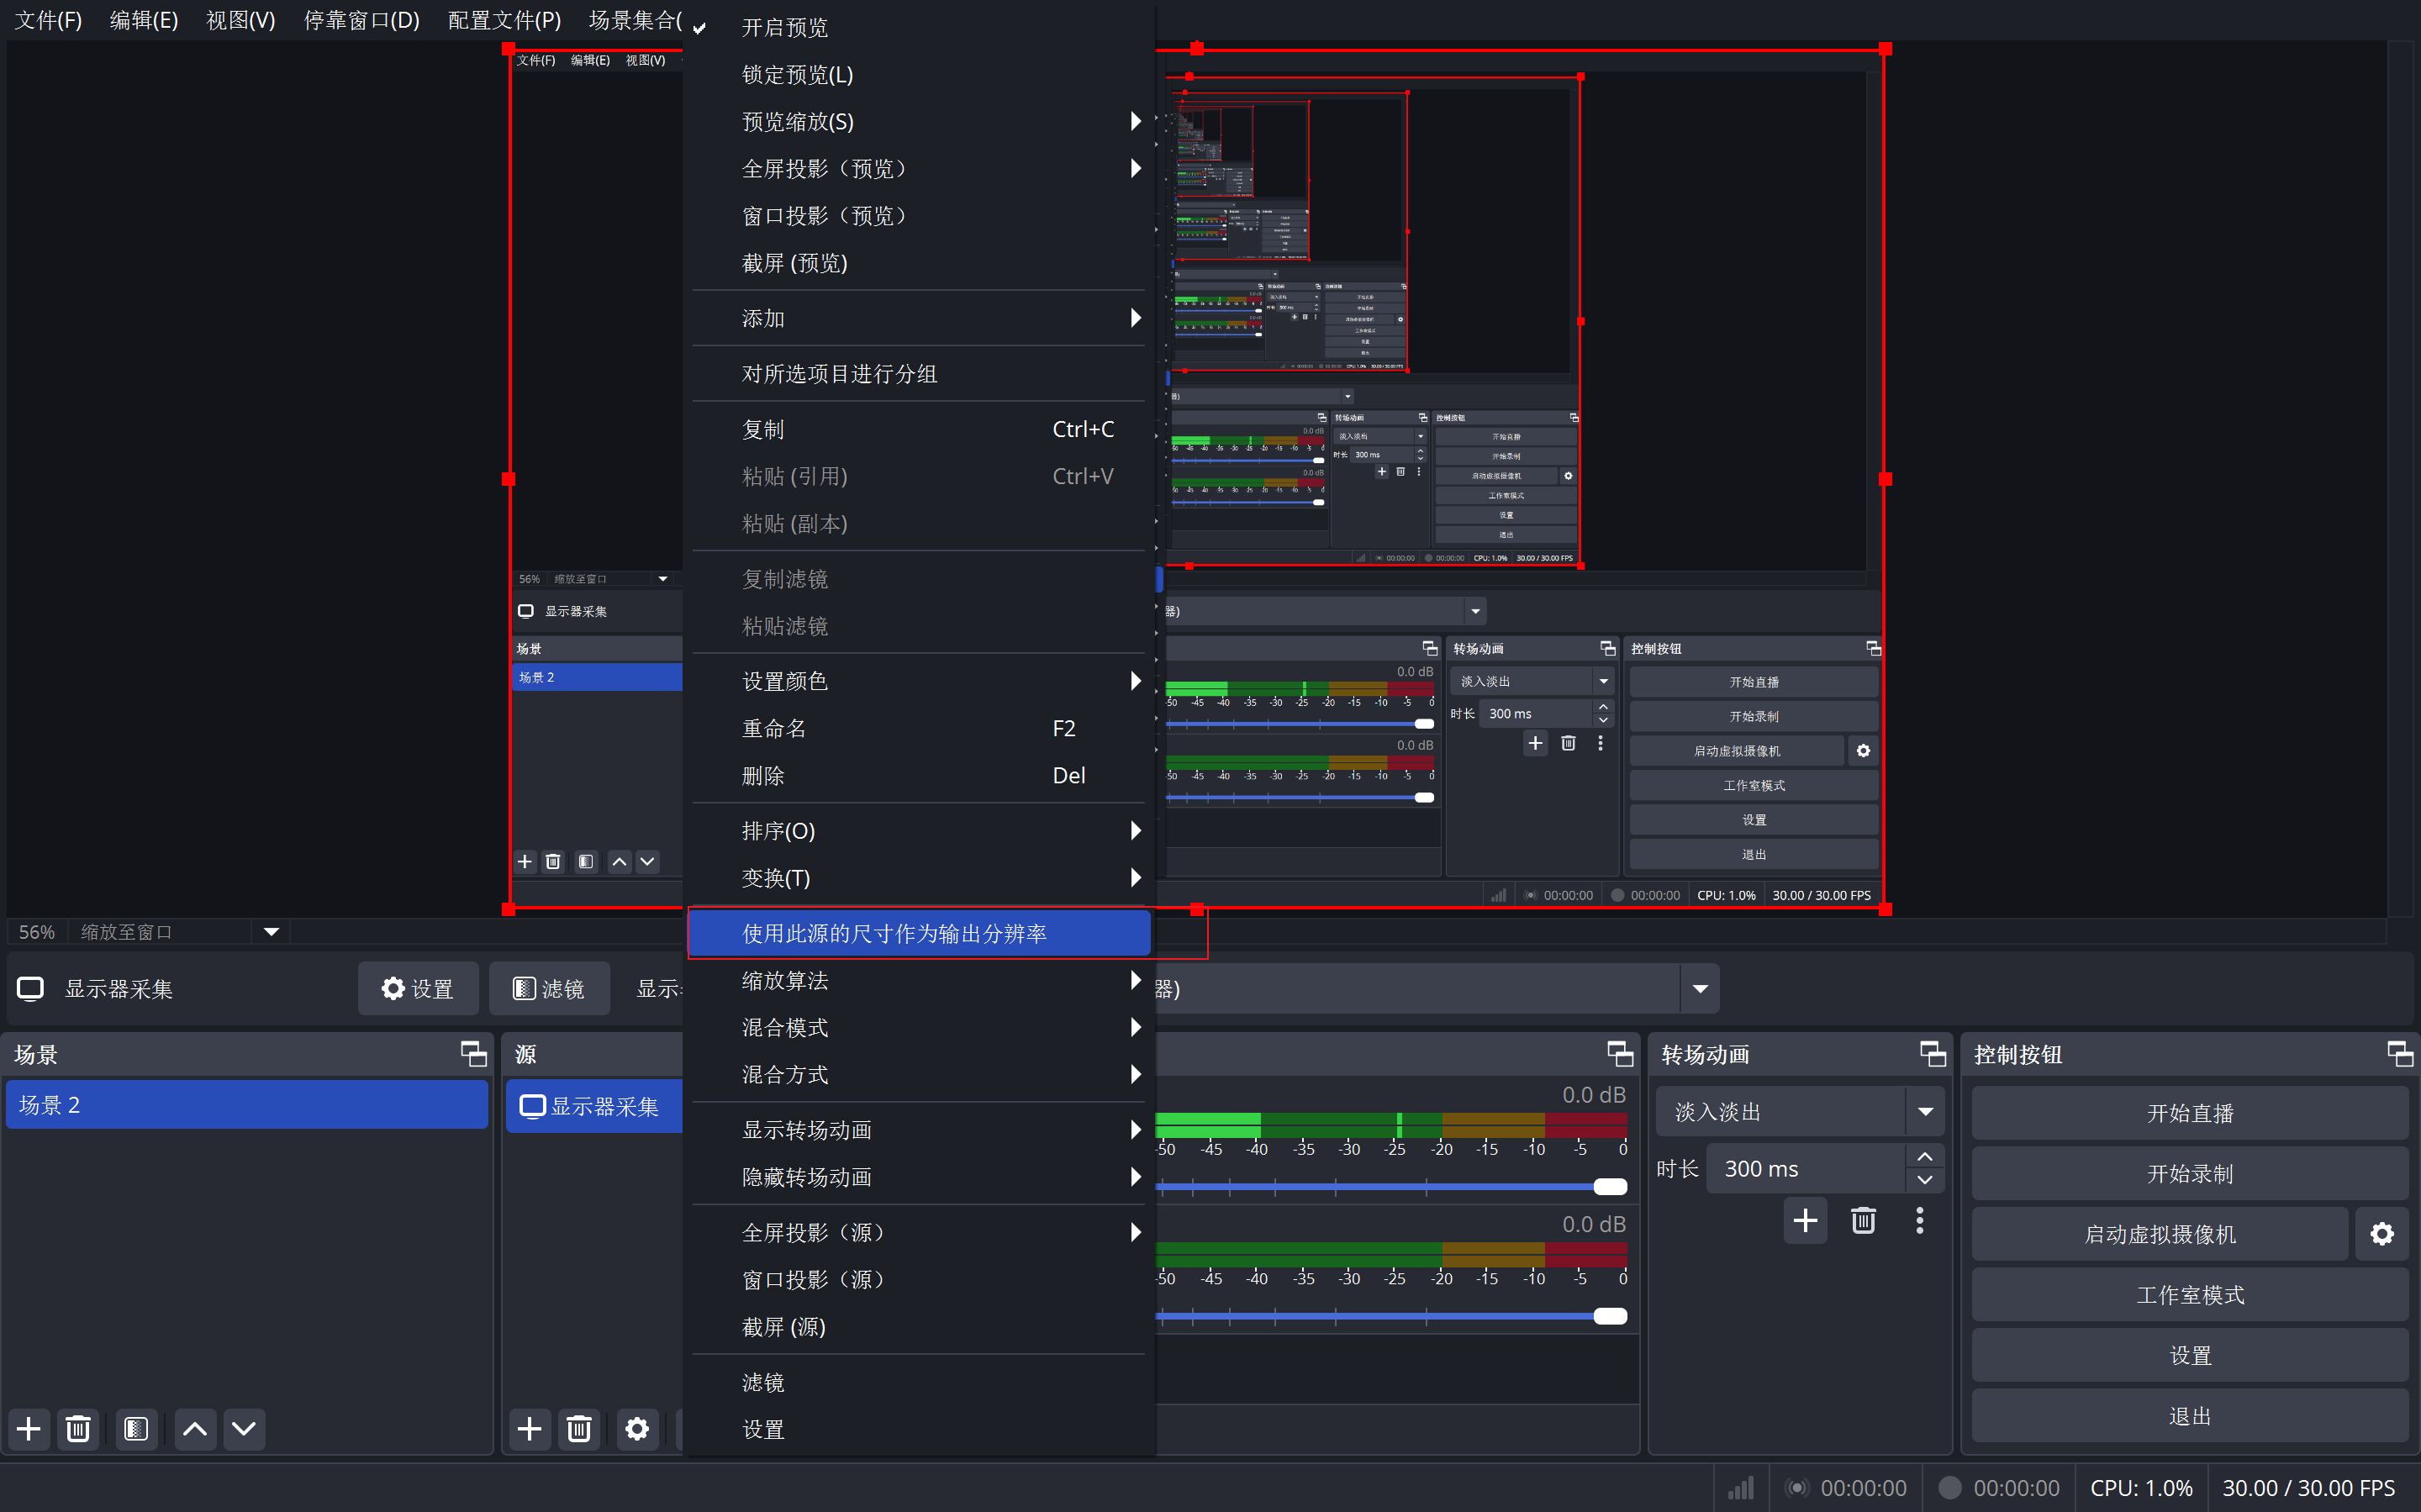The image size is (2421, 1512).
Task: Open virtual camera settings gear icon
Action: [x=2382, y=1234]
